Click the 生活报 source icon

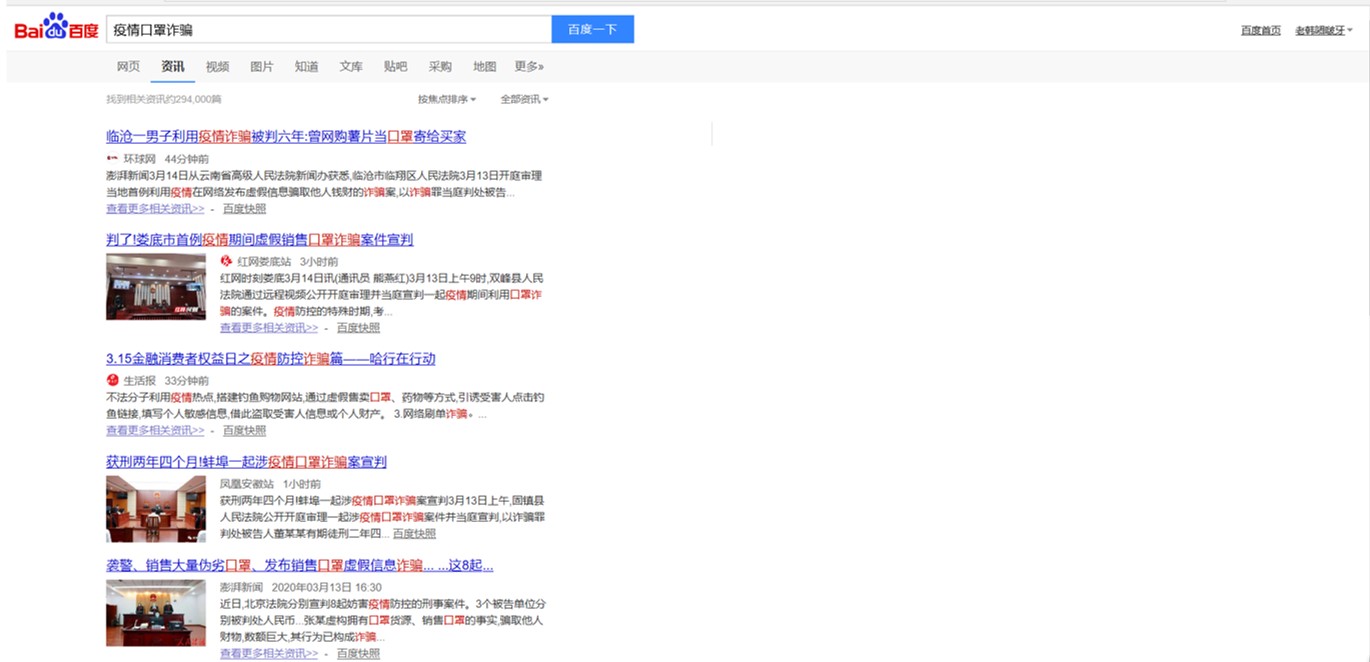coord(113,381)
